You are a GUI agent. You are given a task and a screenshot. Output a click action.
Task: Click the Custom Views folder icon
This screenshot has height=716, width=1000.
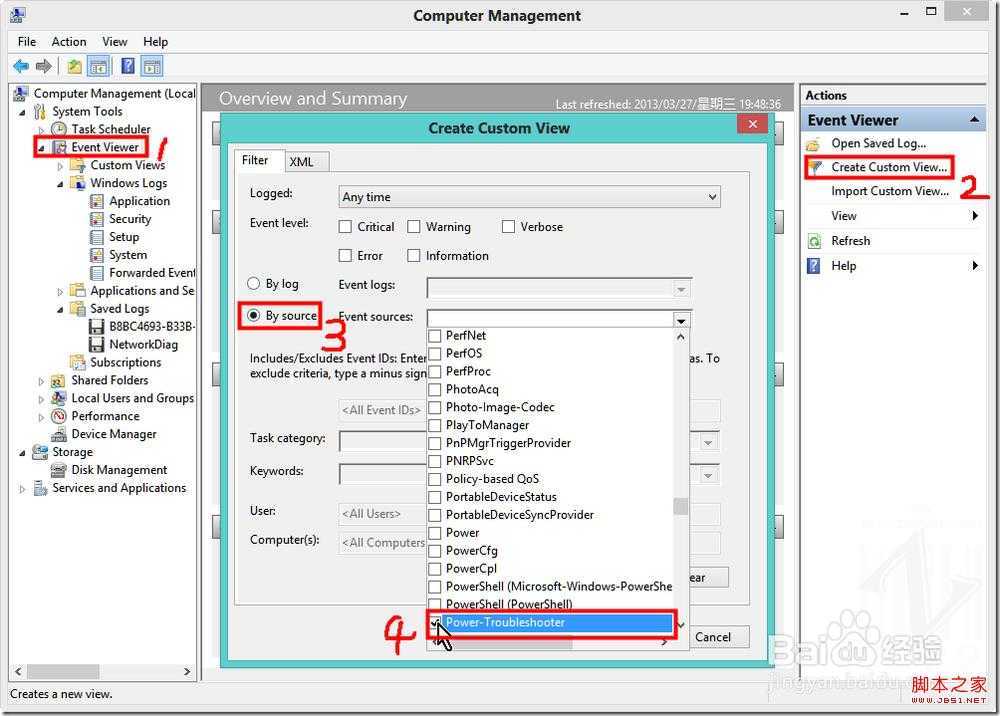click(78, 165)
